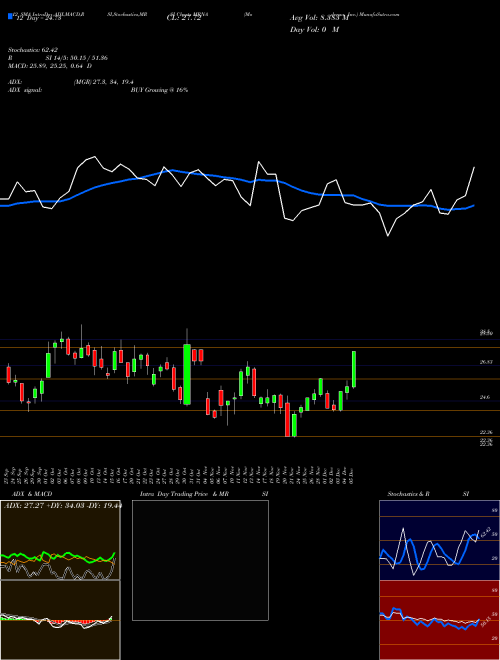The height and width of the screenshot is (660, 500).
Task: Click the right end of the blue SMA line
Action: point(474,205)
